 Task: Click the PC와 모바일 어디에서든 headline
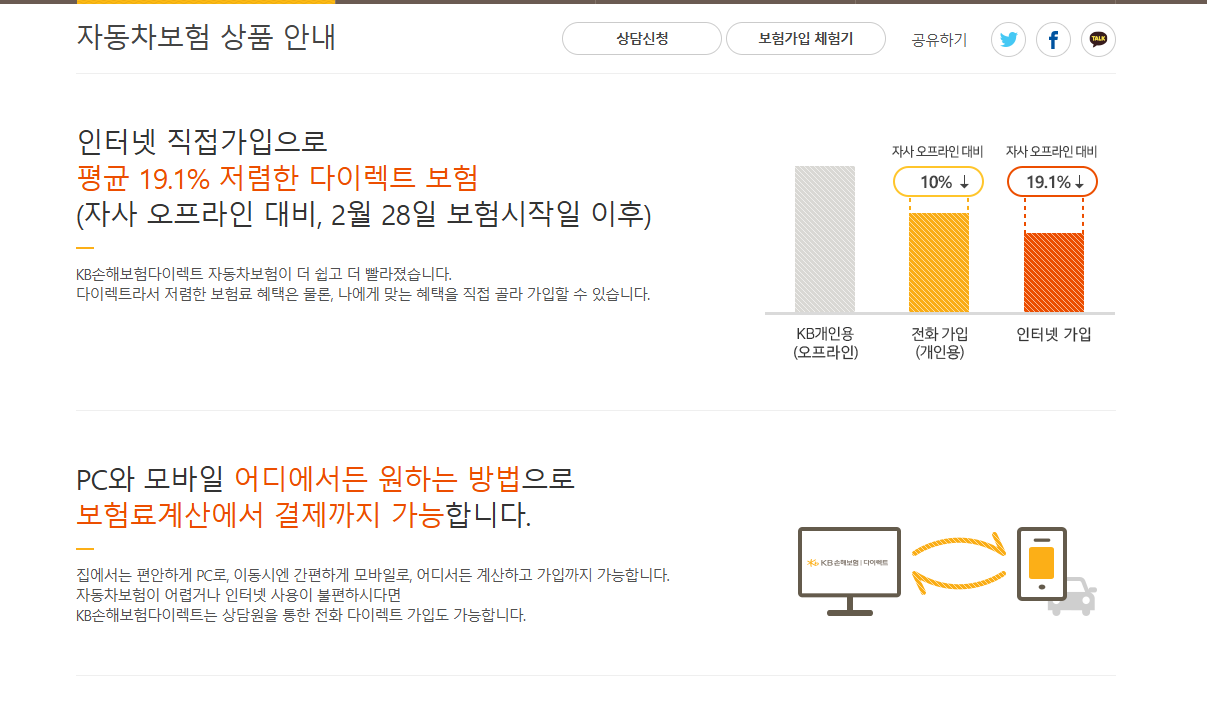(x=326, y=478)
